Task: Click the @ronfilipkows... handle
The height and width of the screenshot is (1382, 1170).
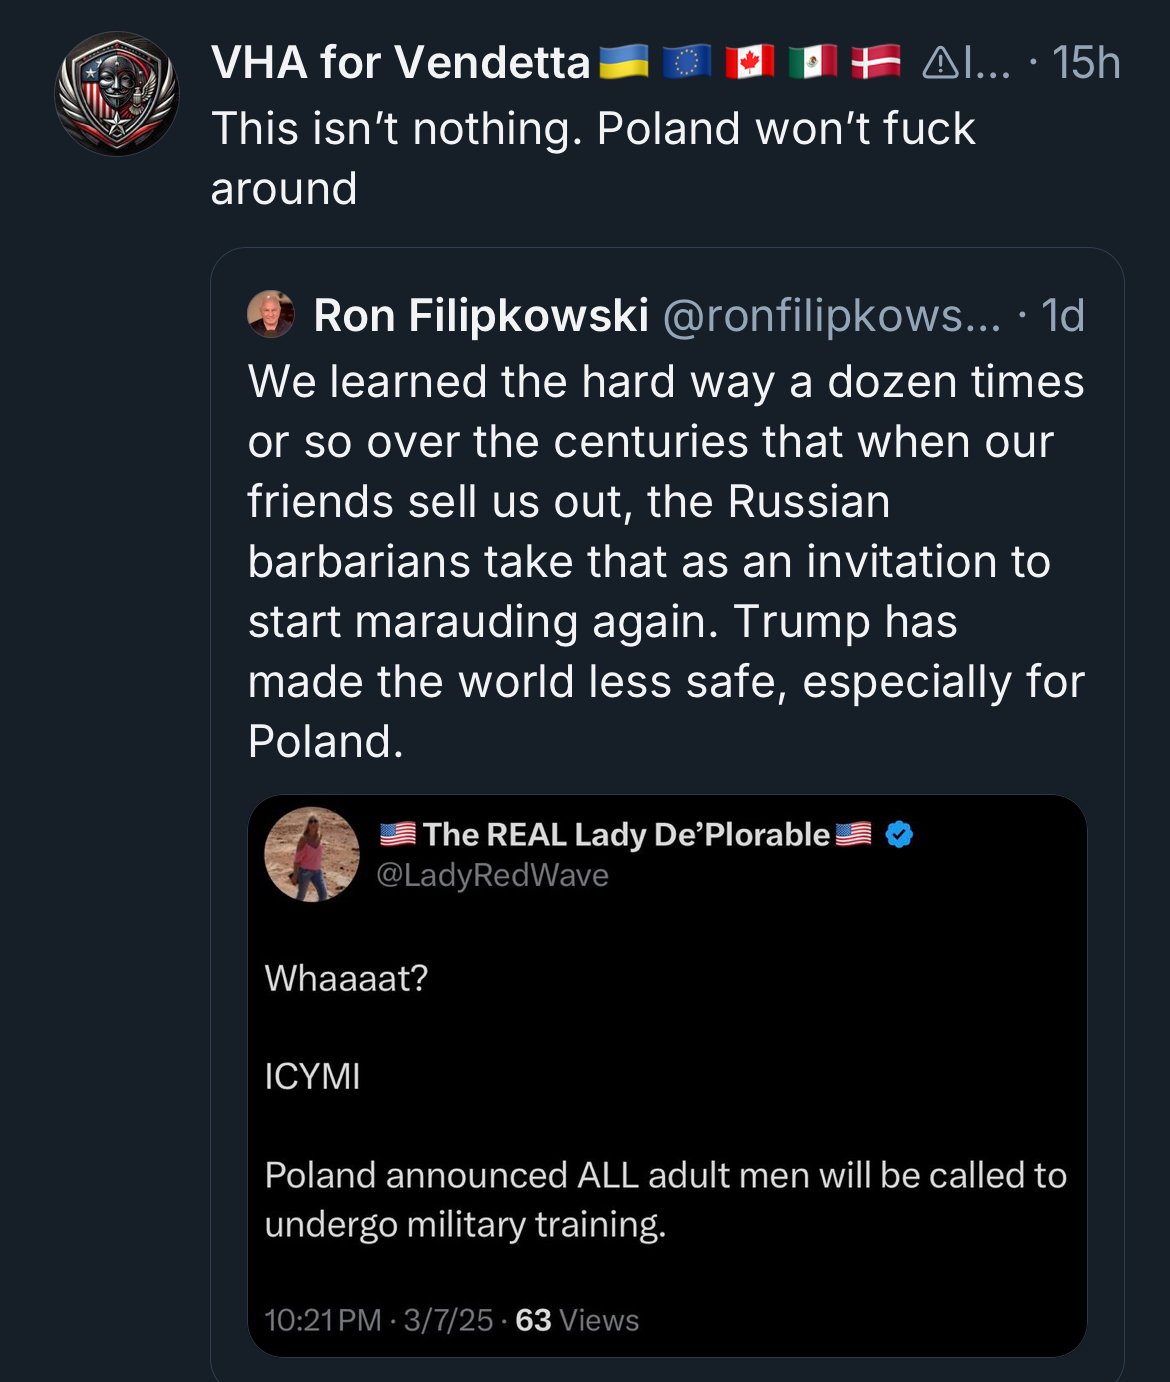Action: coord(830,316)
